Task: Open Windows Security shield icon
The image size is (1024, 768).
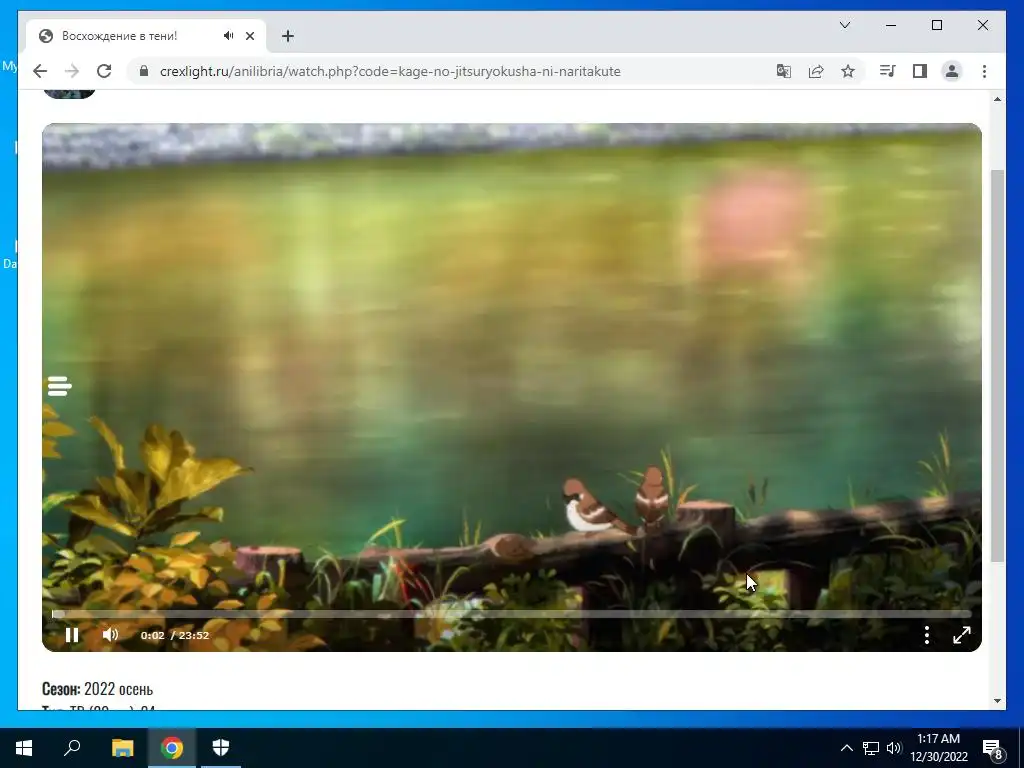Action: point(221,748)
